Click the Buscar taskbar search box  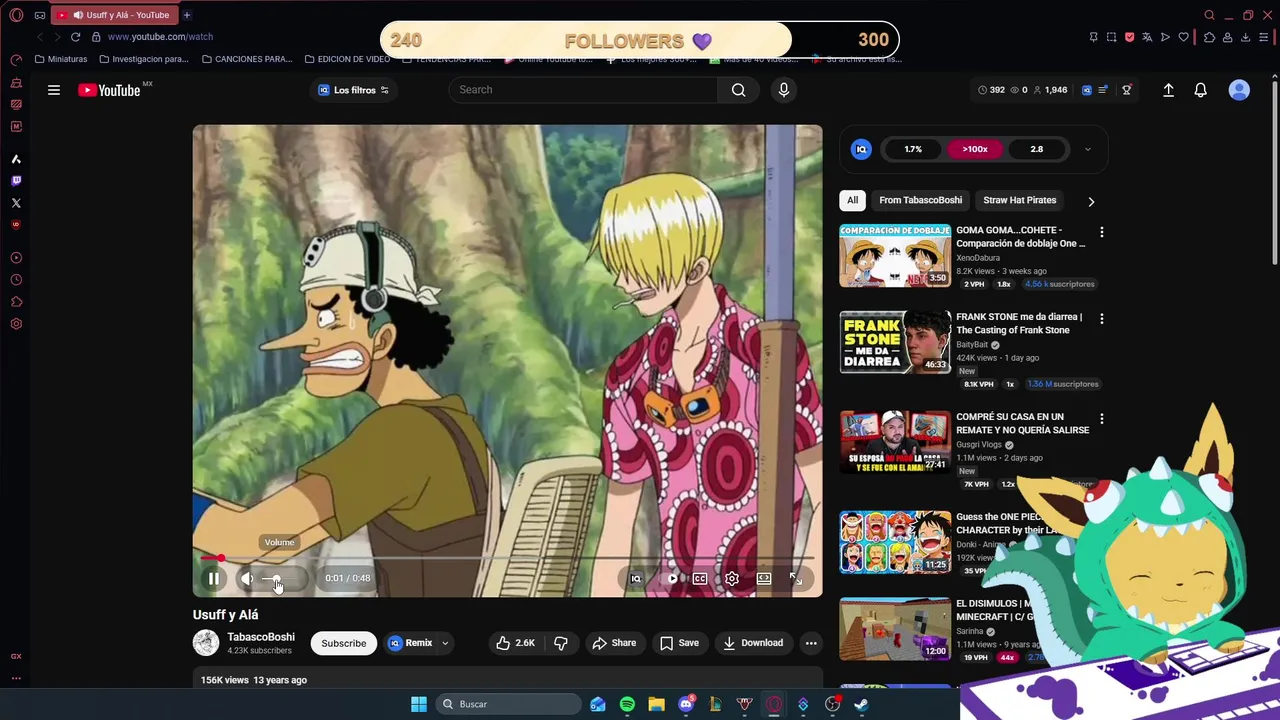(x=509, y=704)
